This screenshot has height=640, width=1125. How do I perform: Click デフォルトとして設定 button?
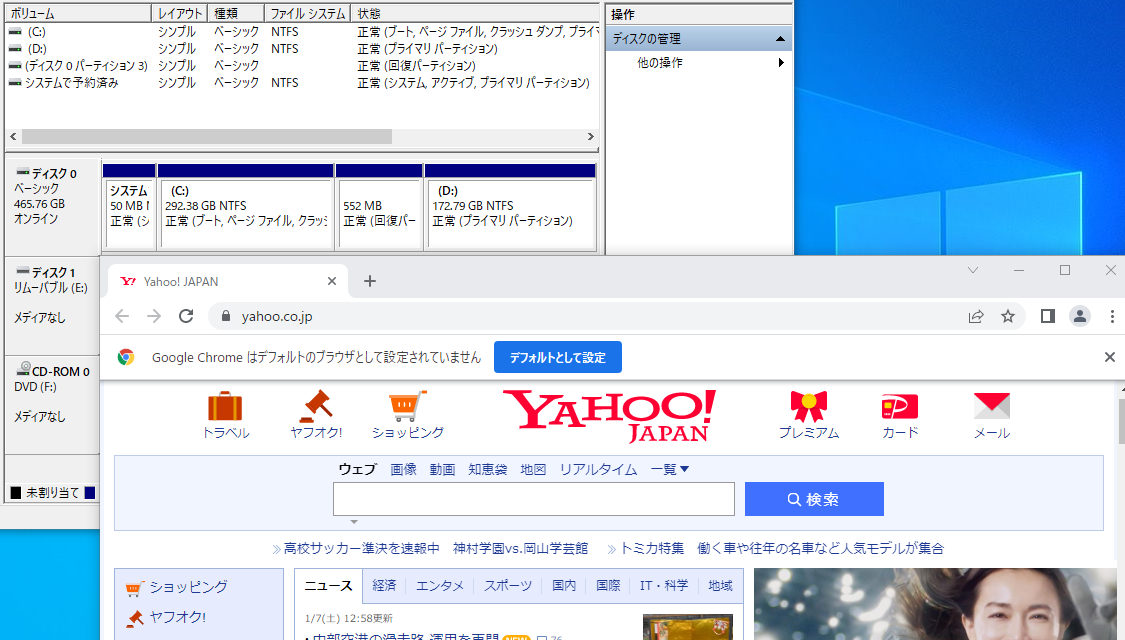[557, 357]
